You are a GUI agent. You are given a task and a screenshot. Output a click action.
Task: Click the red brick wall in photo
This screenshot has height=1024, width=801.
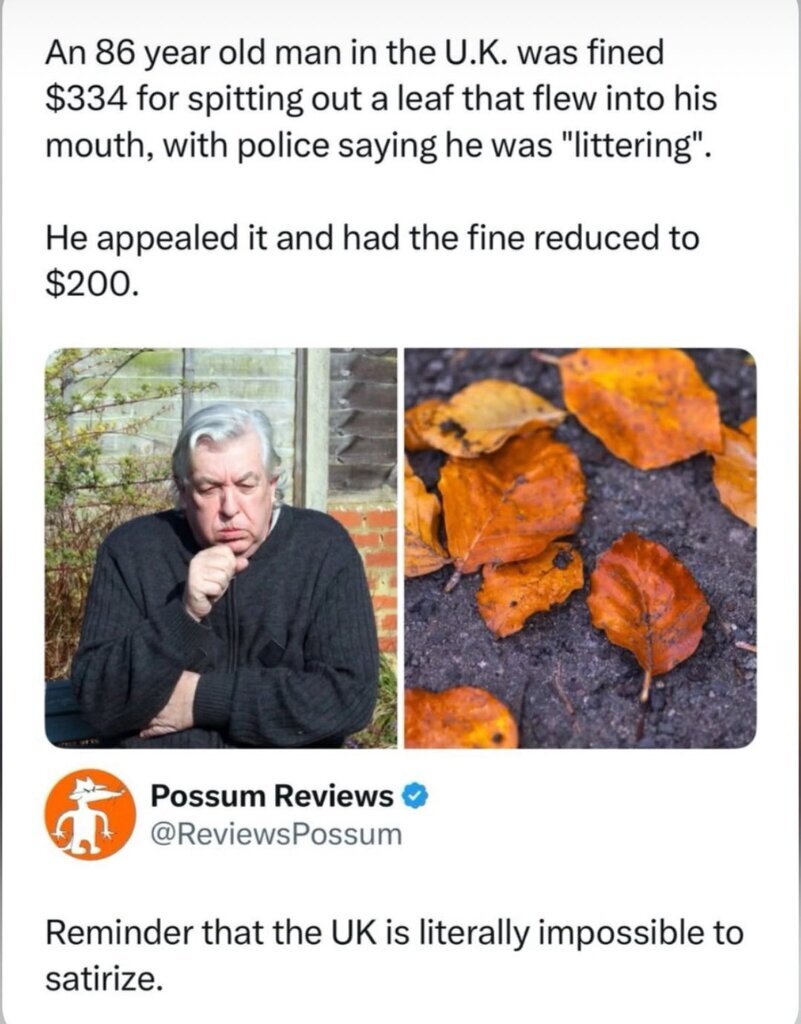click(371, 566)
